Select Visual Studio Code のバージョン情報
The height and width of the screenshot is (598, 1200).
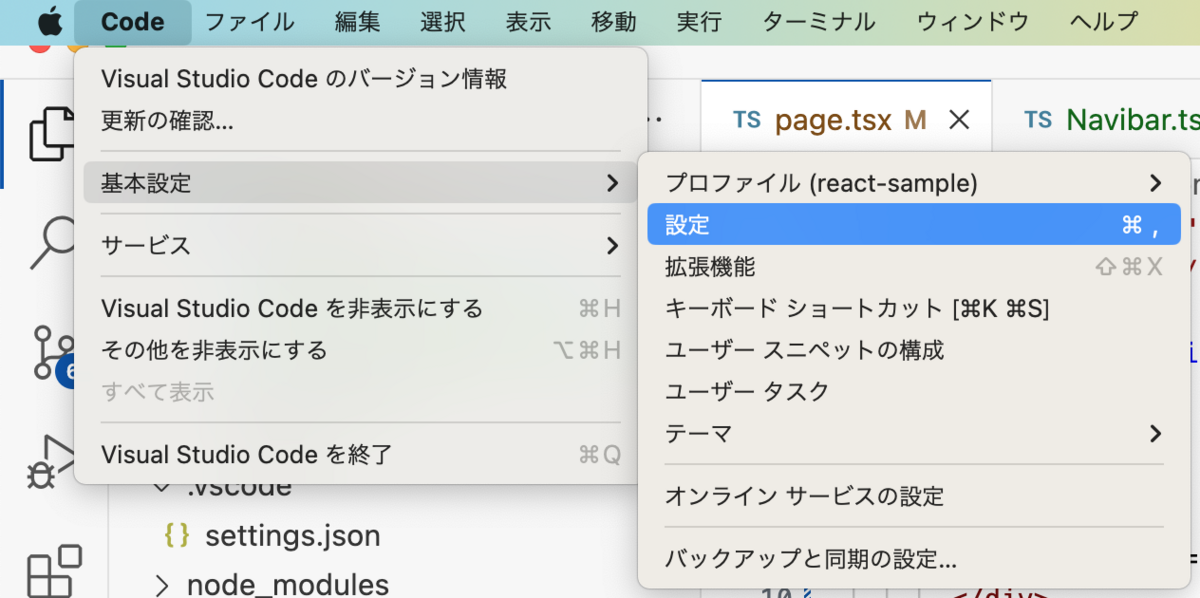pyautogui.click(x=360, y=79)
